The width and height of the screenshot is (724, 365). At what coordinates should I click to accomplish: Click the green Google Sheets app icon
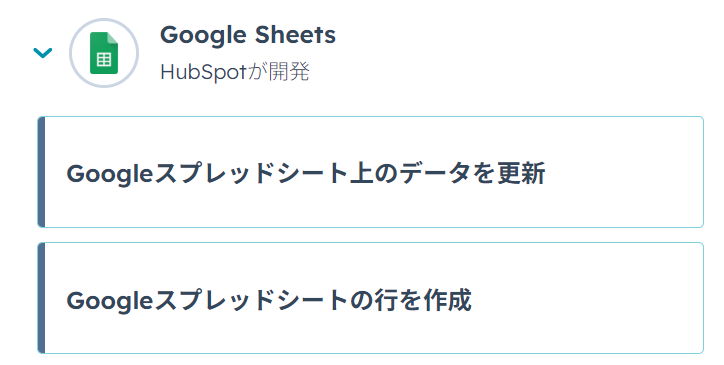[x=104, y=53]
